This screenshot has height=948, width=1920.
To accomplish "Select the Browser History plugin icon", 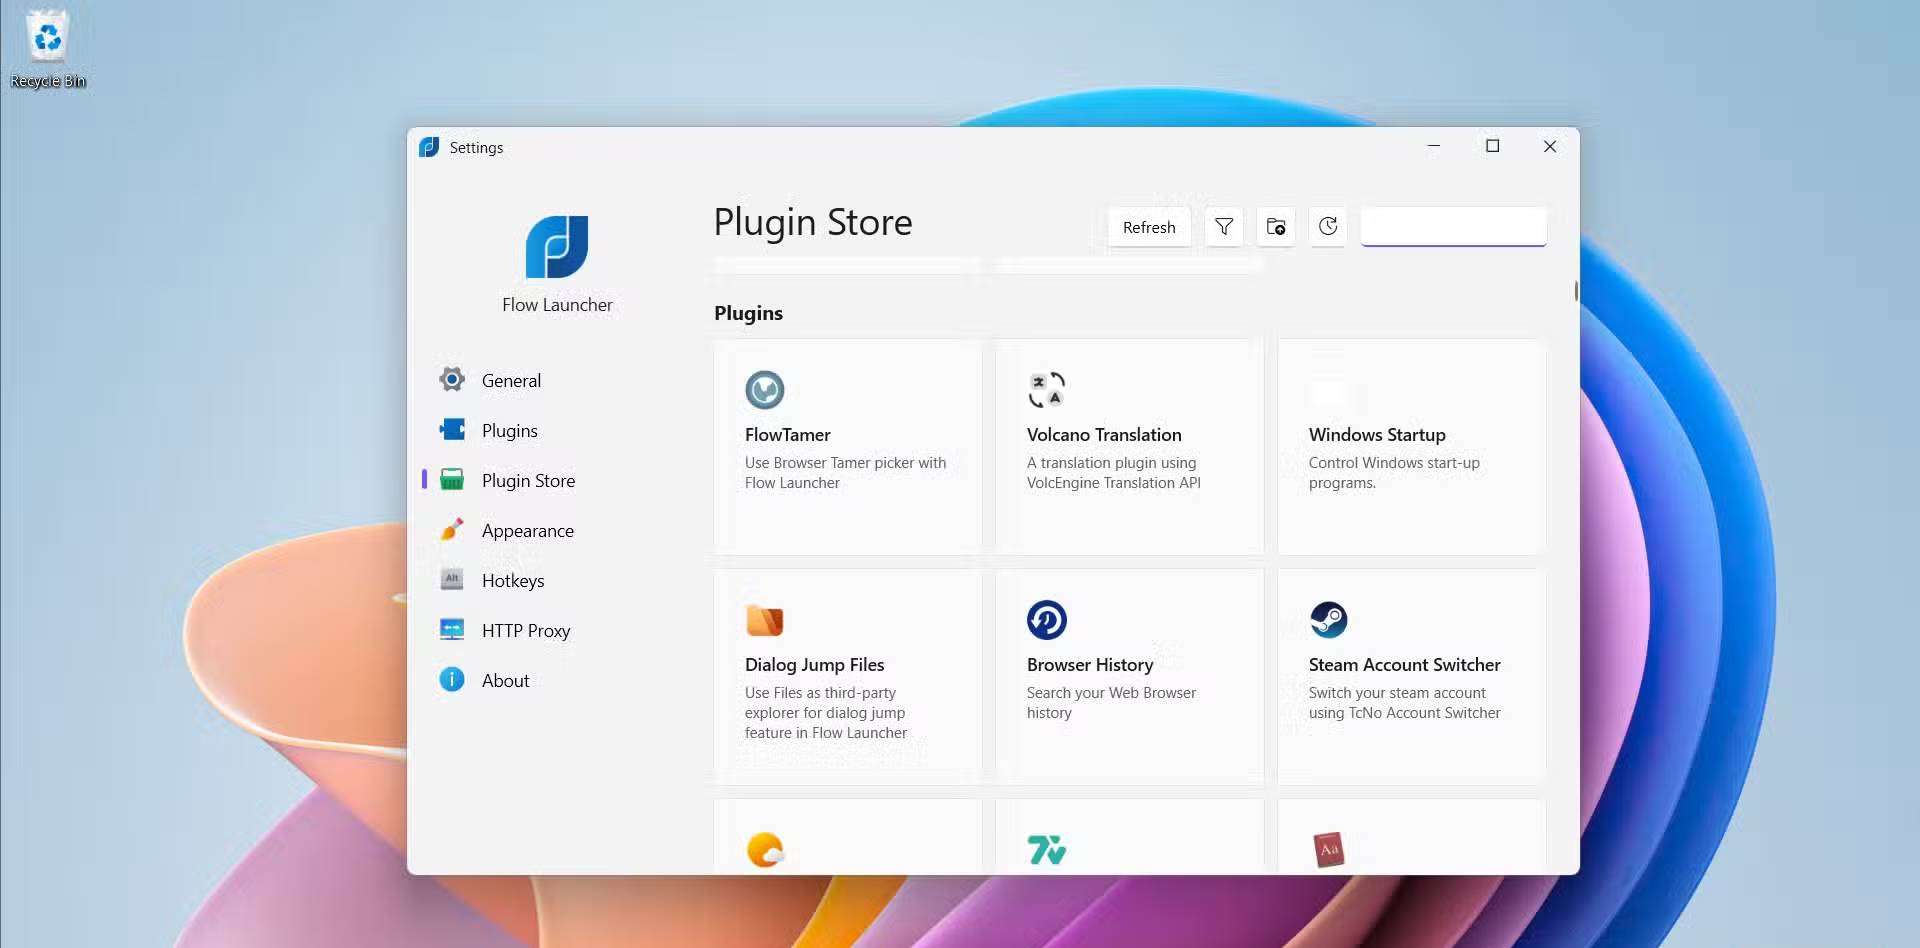I will click(1047, 620).
